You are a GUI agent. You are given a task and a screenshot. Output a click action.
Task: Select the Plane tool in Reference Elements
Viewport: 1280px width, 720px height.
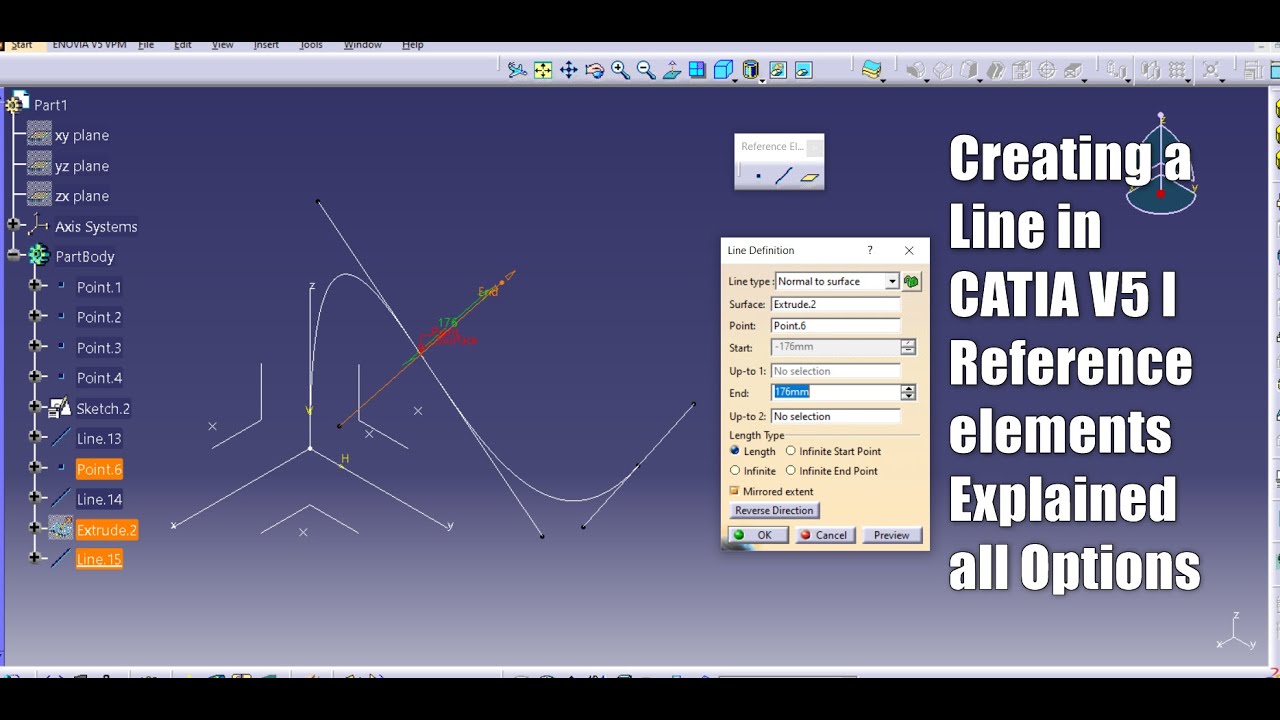pyautogui.click(x=810, y=177)
